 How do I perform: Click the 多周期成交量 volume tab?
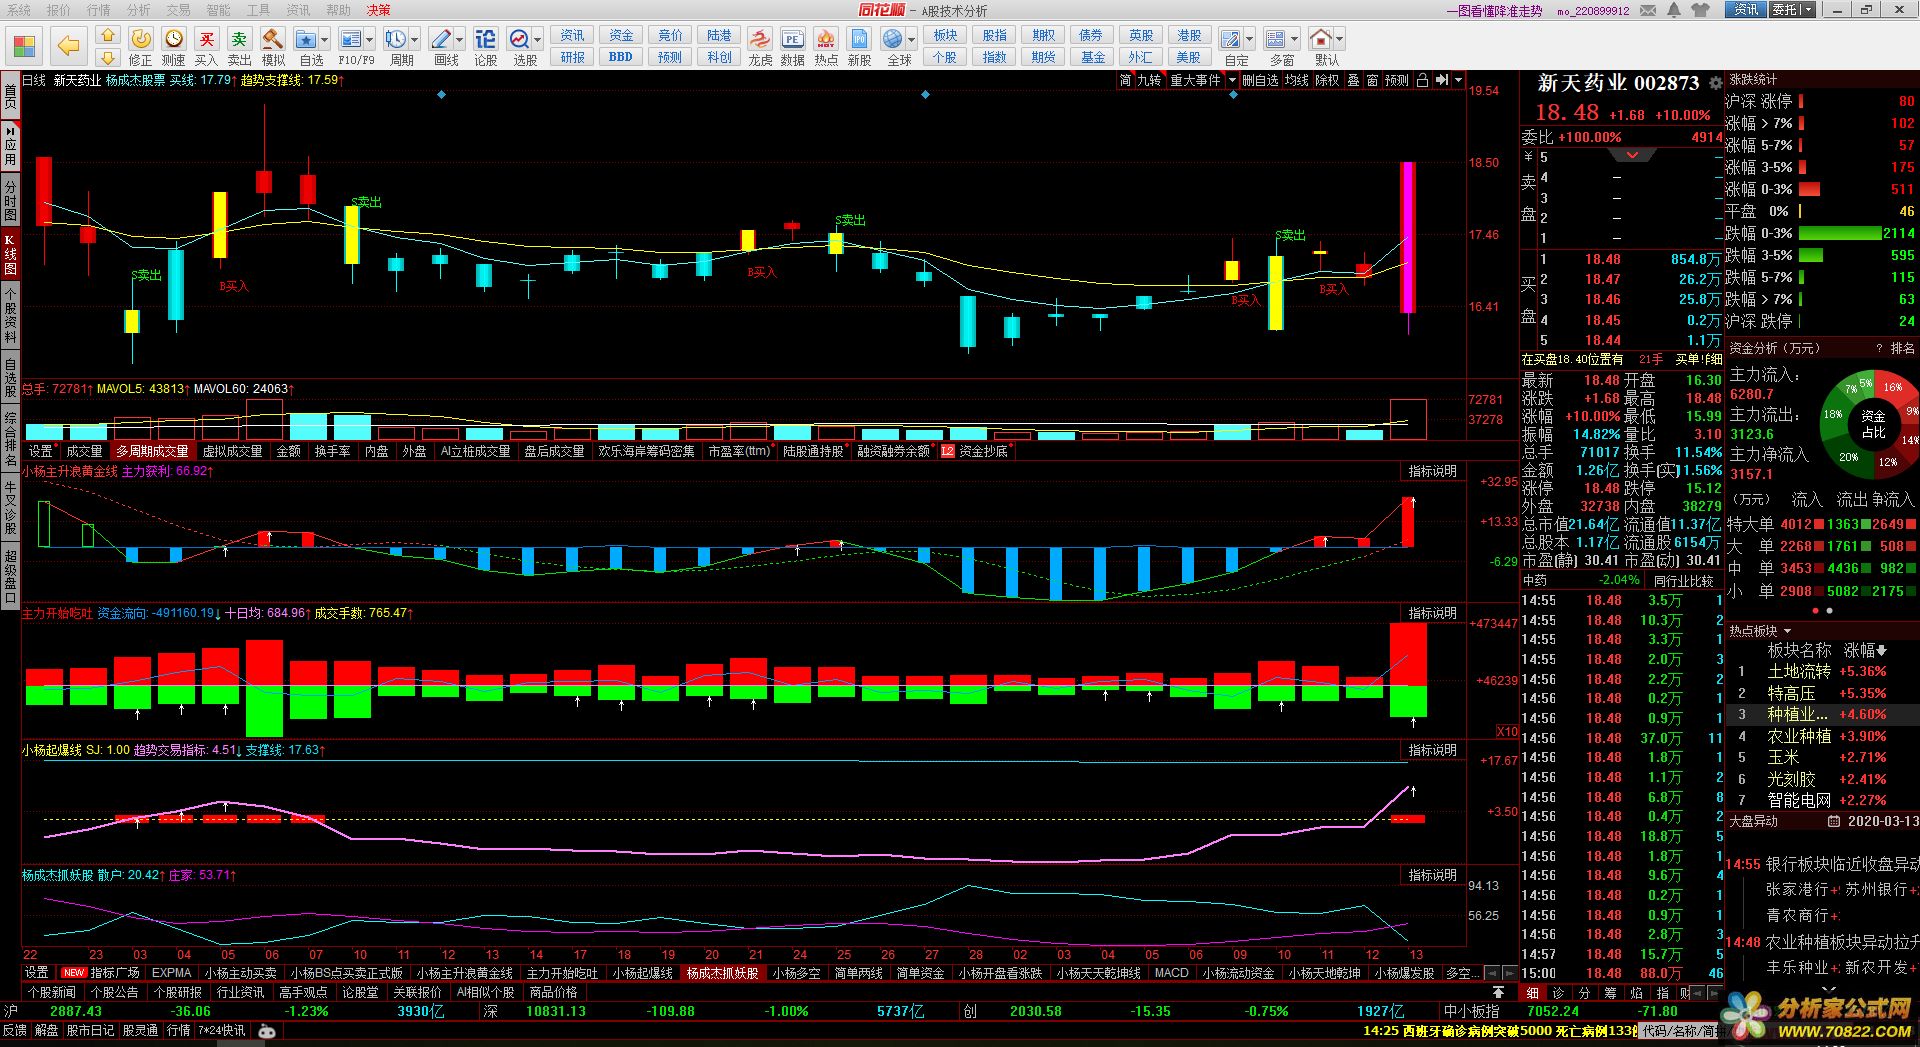click(152, 452)
